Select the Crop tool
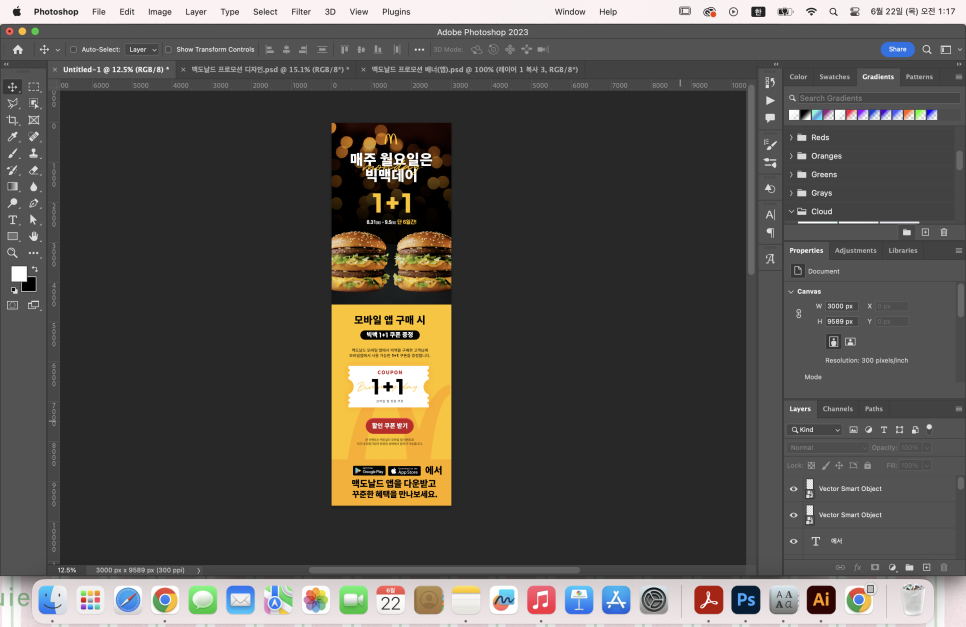Screen dimensions: 966x627 pos(12,120)
